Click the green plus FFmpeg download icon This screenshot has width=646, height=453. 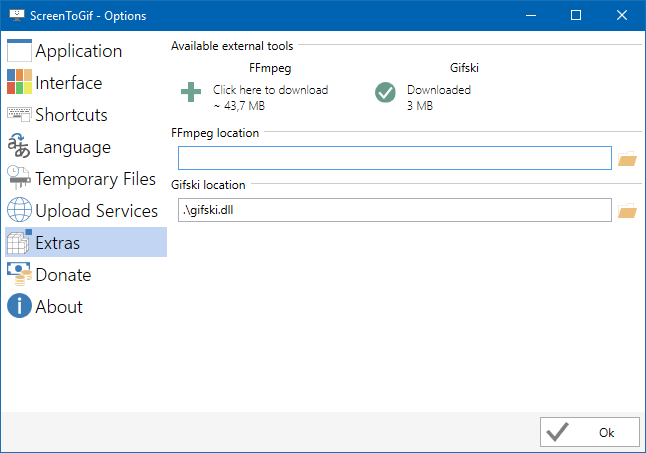191,92
